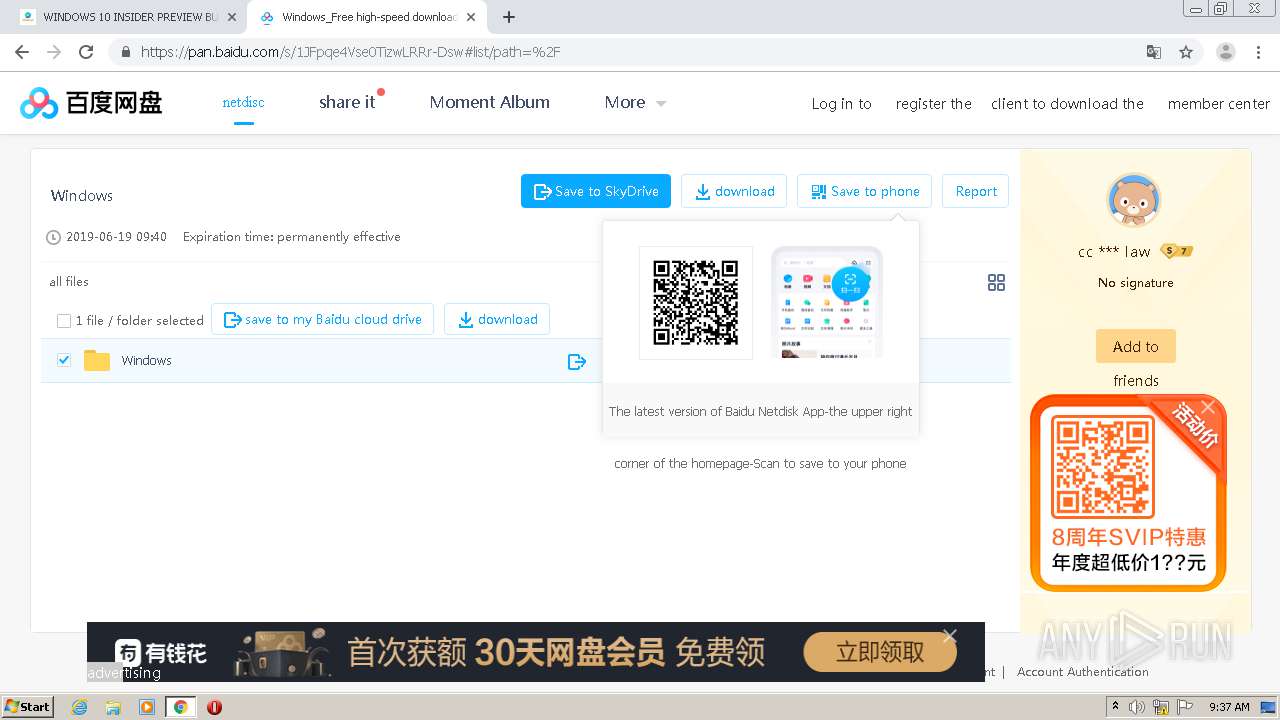Open the Windows folder icon
Image resolution: width=1280 pixels, height=720 pixels.
[x=97, y=361]
